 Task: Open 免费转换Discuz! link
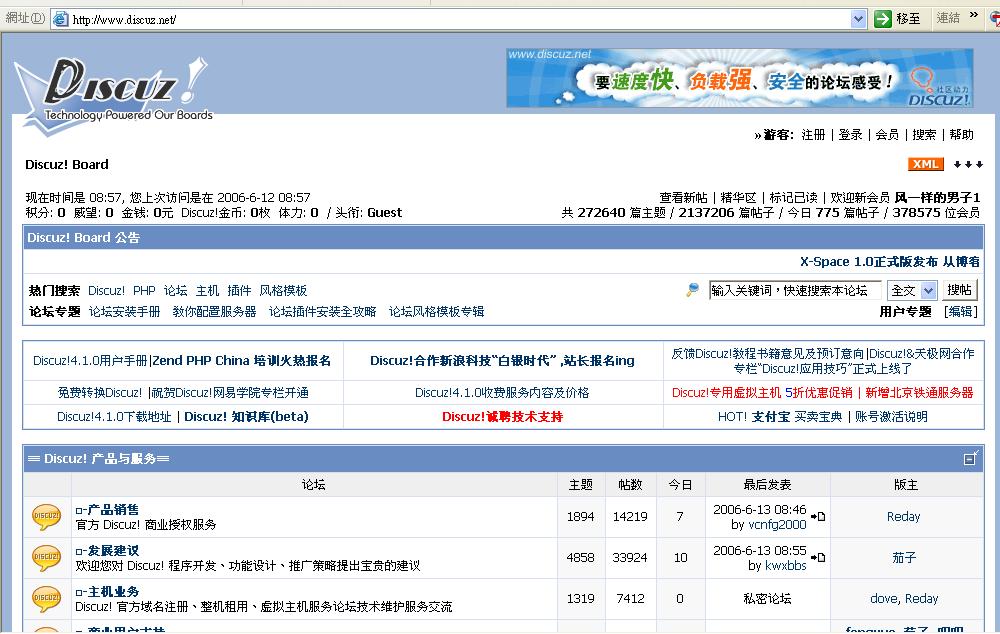coord(100,393)
